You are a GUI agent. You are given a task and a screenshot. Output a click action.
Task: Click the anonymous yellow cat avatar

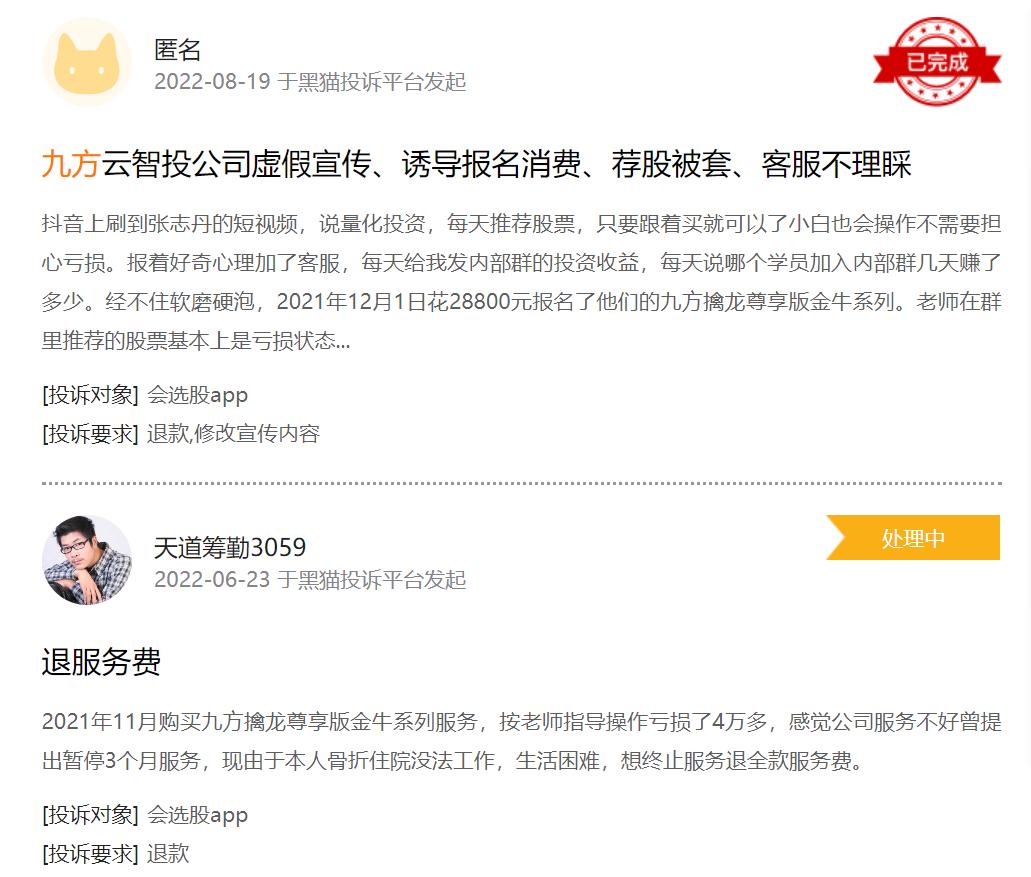coord(87,62)
